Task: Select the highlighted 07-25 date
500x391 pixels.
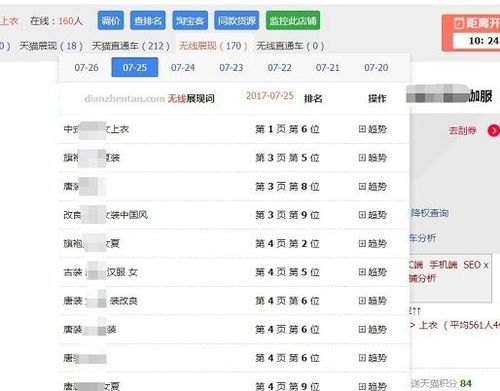Action: [135, 67]
